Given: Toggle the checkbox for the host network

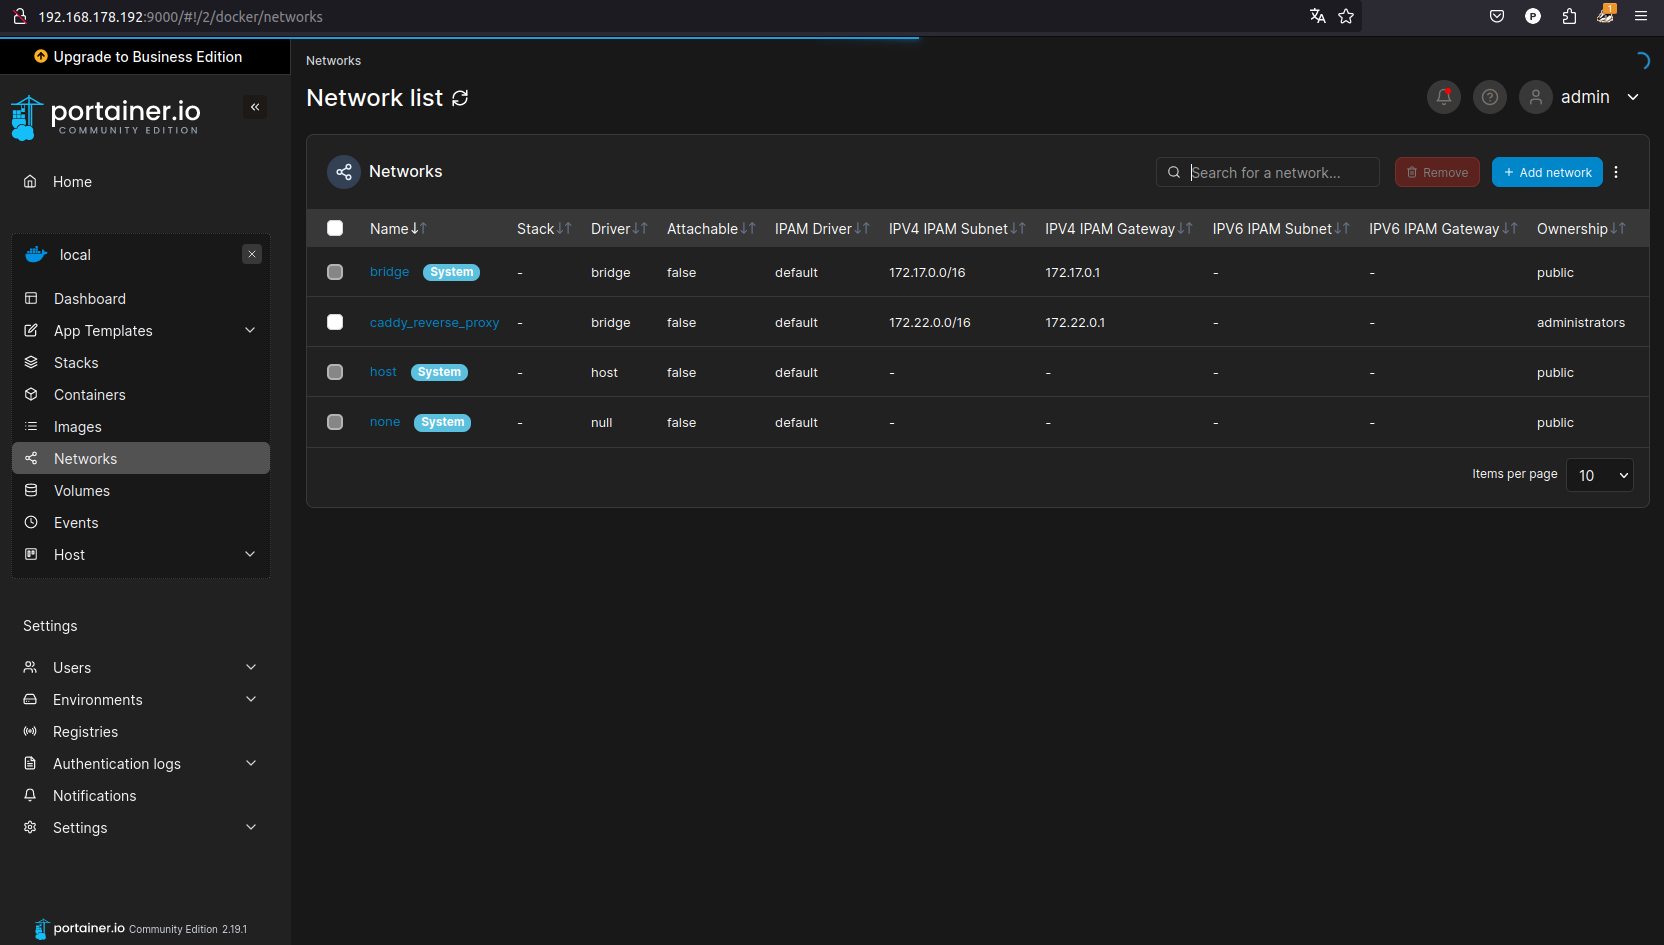Looking at the screenshot, I should click(x=335, y=372).
